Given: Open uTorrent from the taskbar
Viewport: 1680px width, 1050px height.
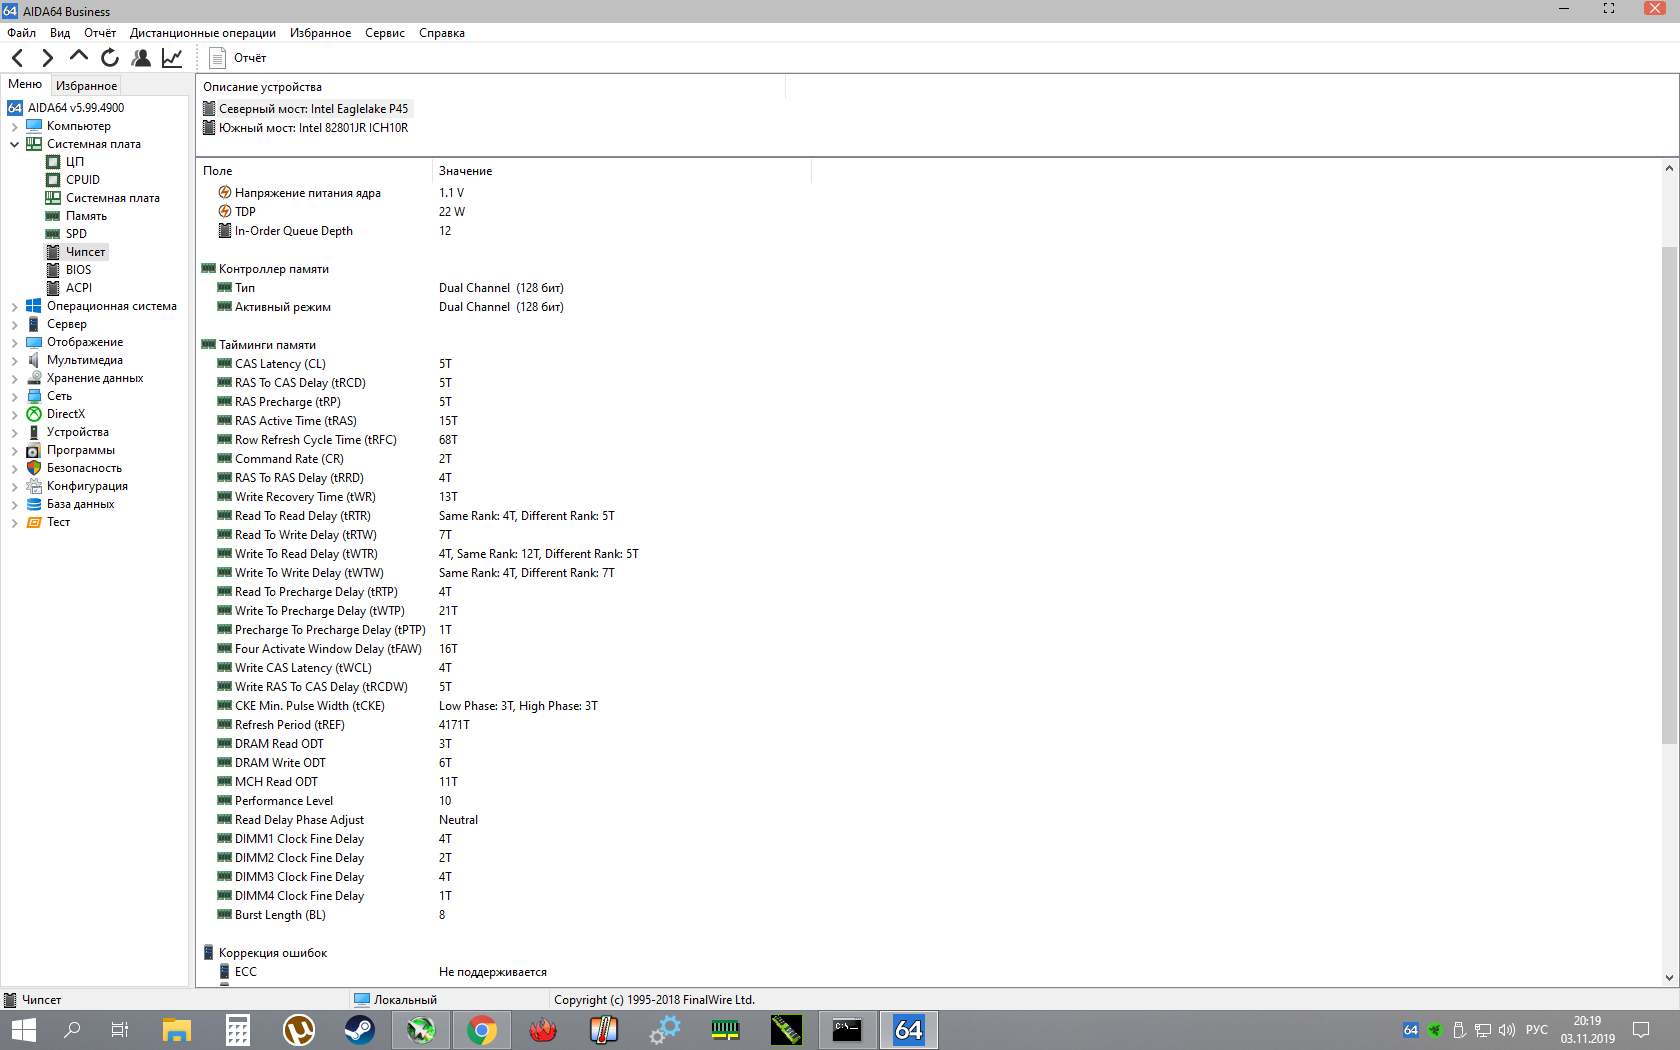Looking at the screenshot, I should click(x=299, y=1030).
